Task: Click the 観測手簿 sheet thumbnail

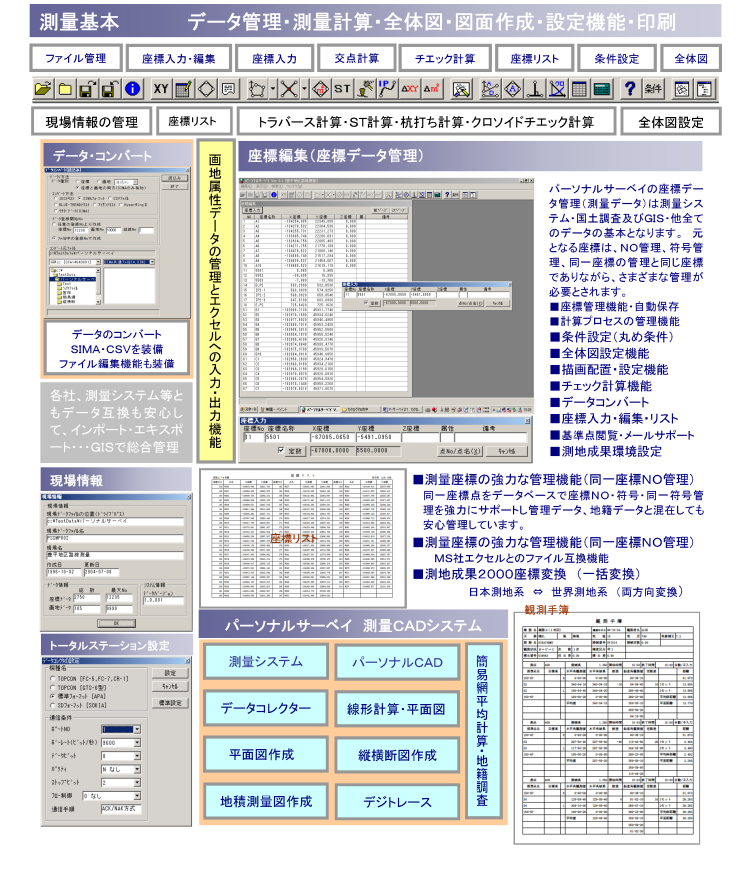Action: pyautogui.click(x=607, y=728)
